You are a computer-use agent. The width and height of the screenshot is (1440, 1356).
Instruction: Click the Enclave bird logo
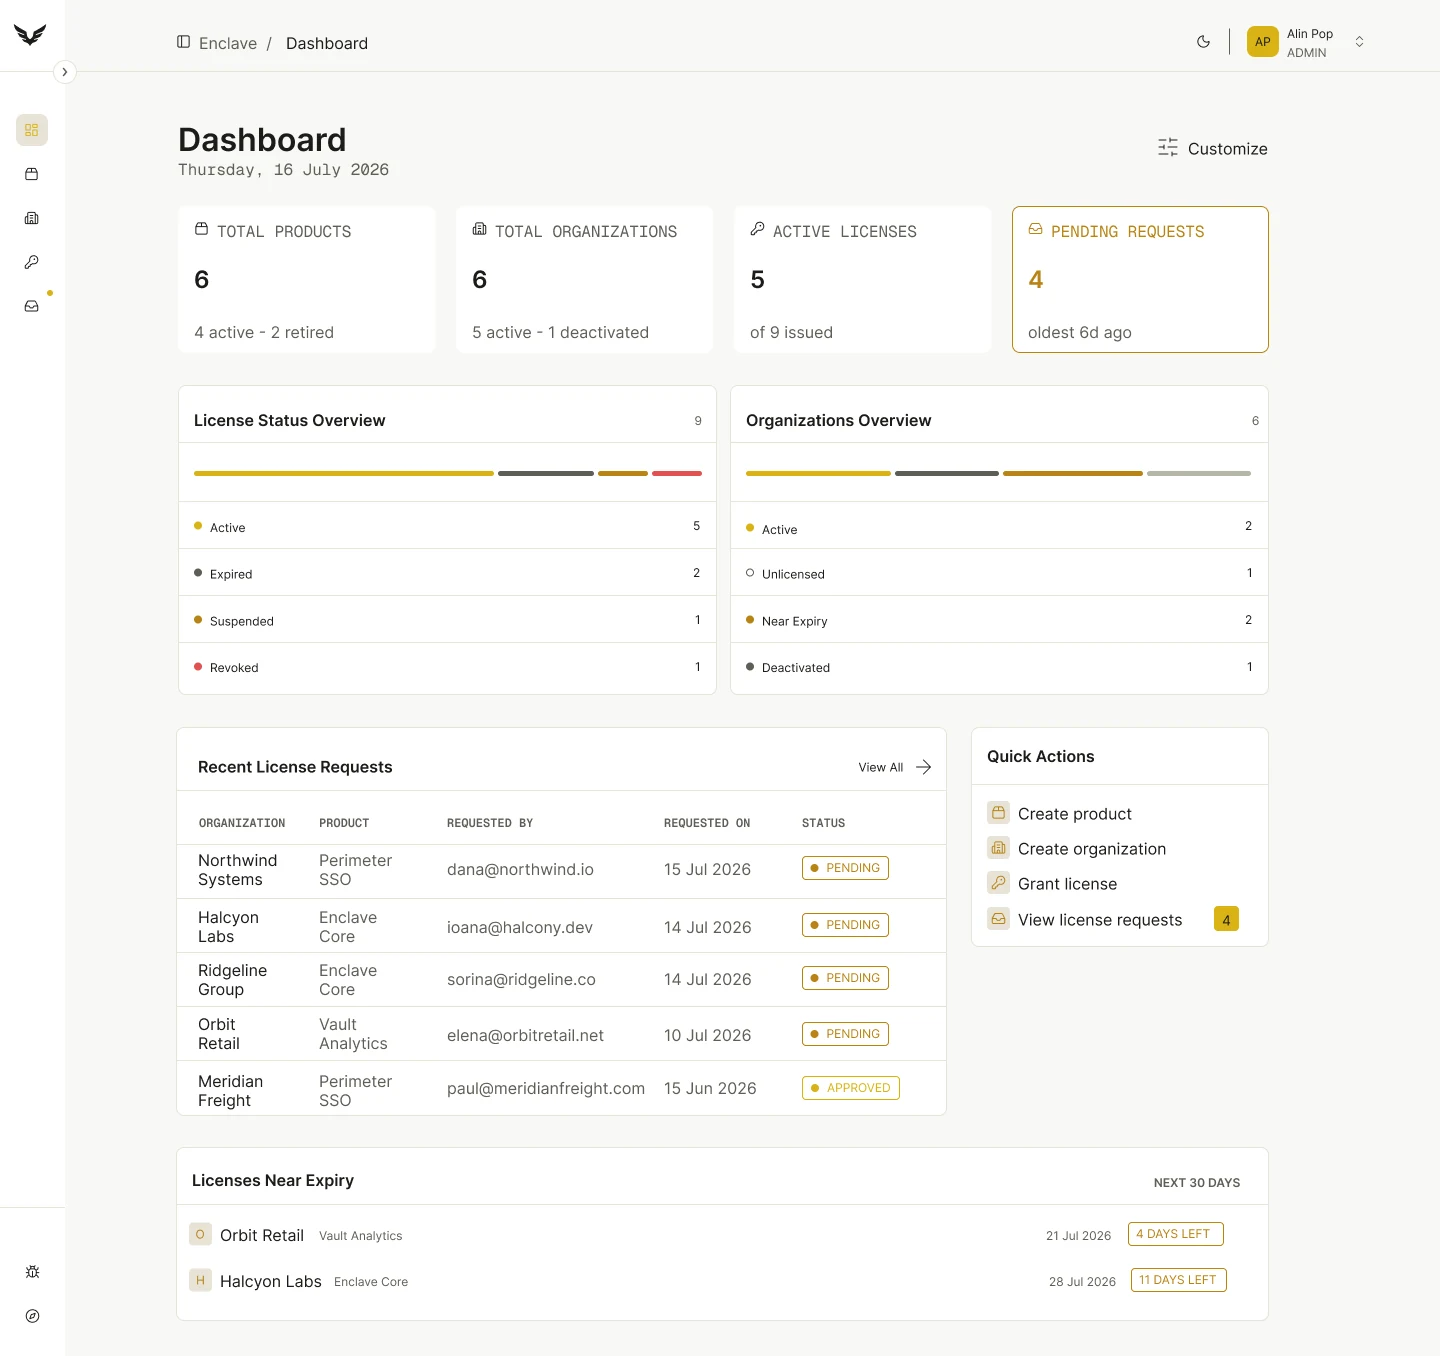30,35
